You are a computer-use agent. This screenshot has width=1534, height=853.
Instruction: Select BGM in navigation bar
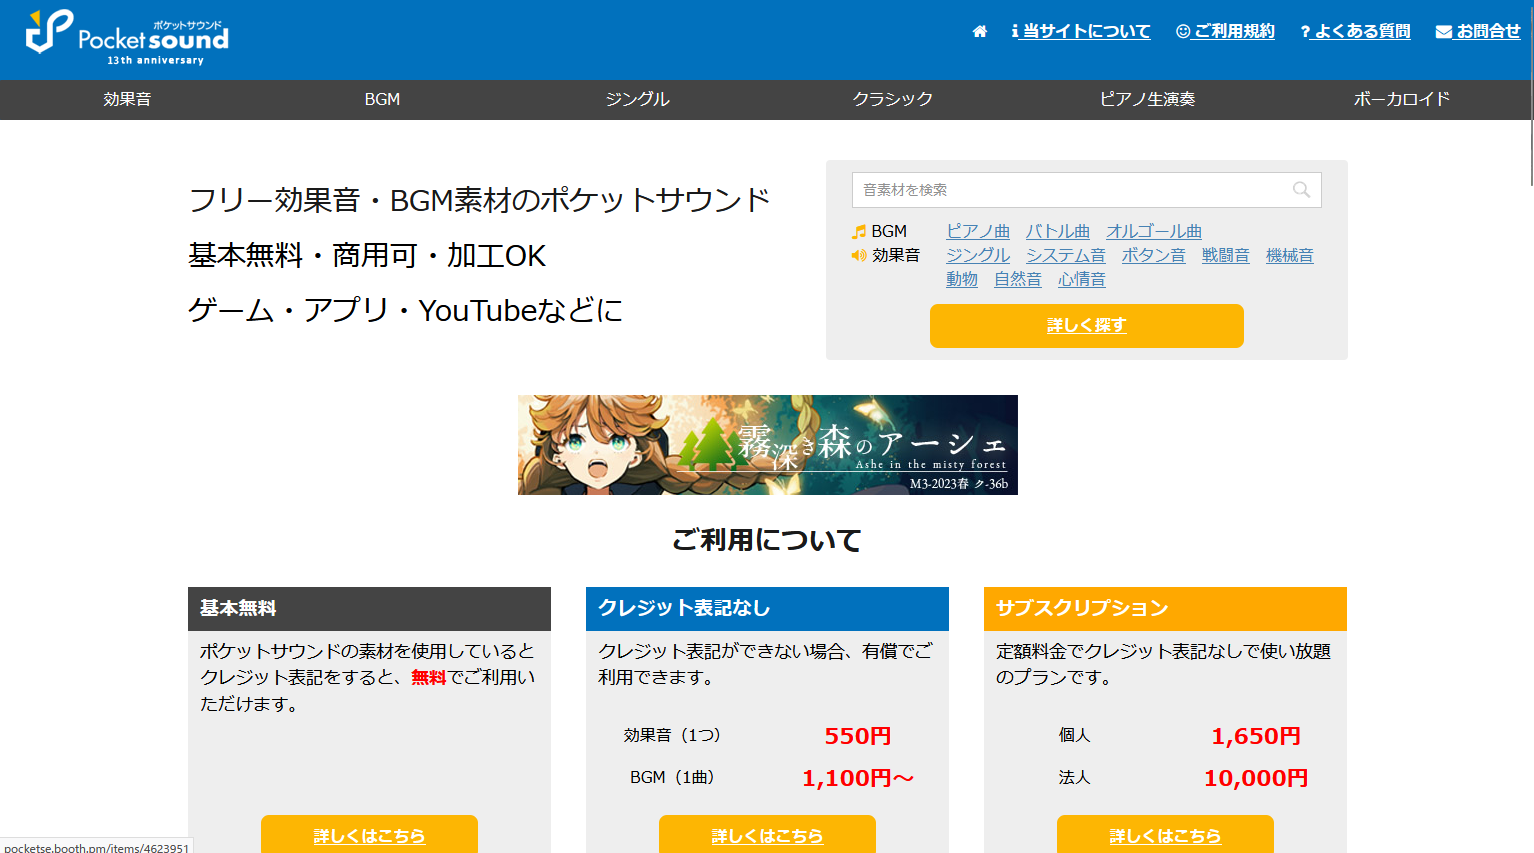[x=382, y=99]
